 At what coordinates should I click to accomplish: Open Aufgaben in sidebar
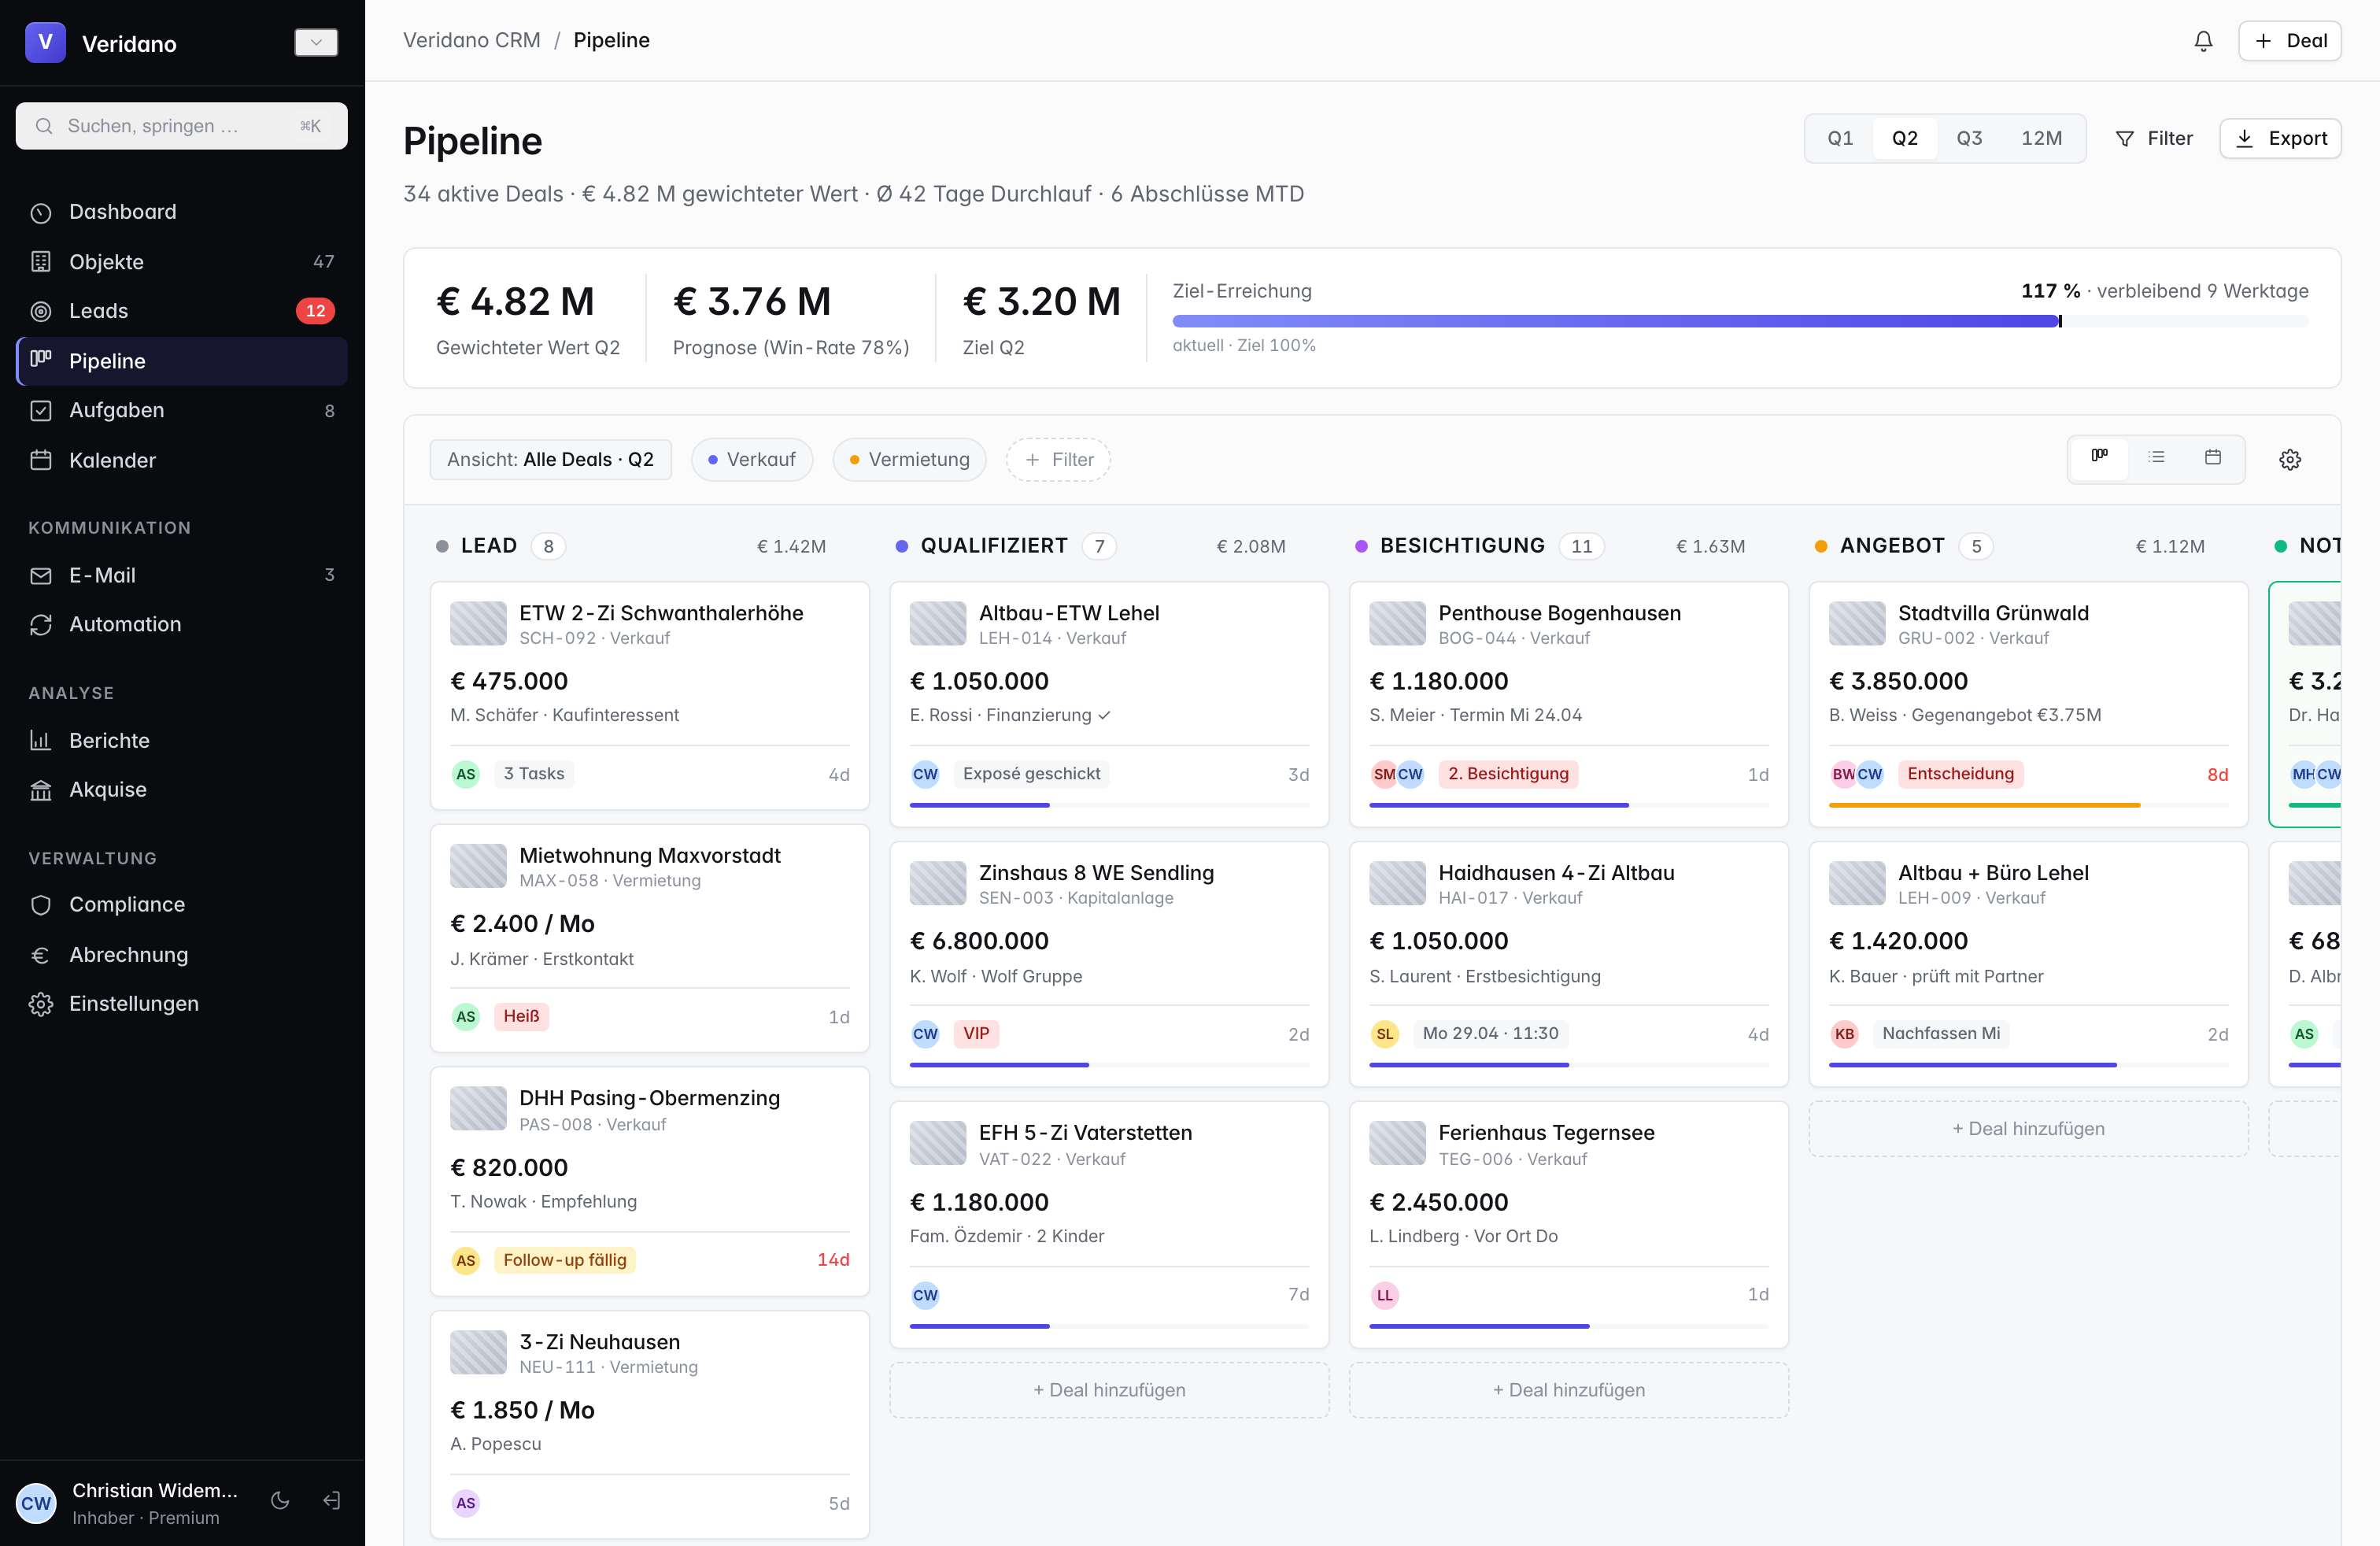[x=182, y=410]
